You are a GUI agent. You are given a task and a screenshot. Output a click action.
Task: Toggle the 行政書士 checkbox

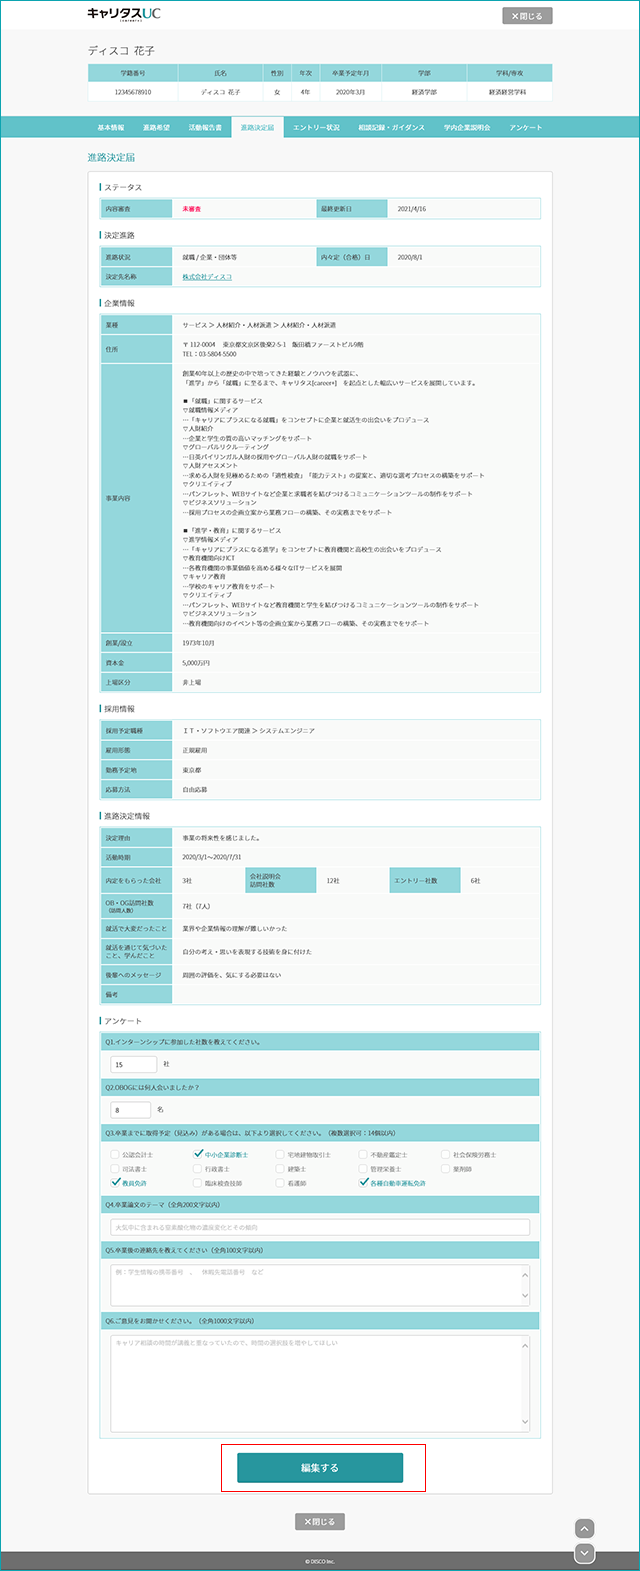[x=197, y=1168]
